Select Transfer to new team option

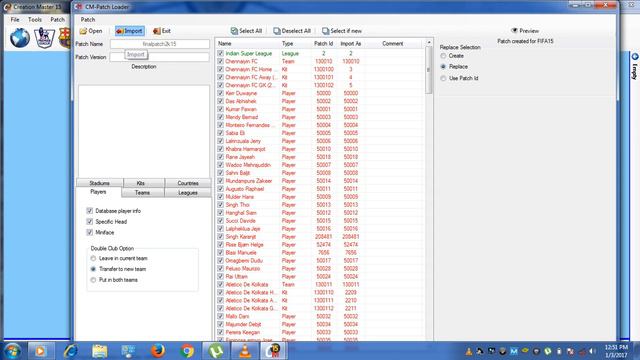[x=93, y=269]
